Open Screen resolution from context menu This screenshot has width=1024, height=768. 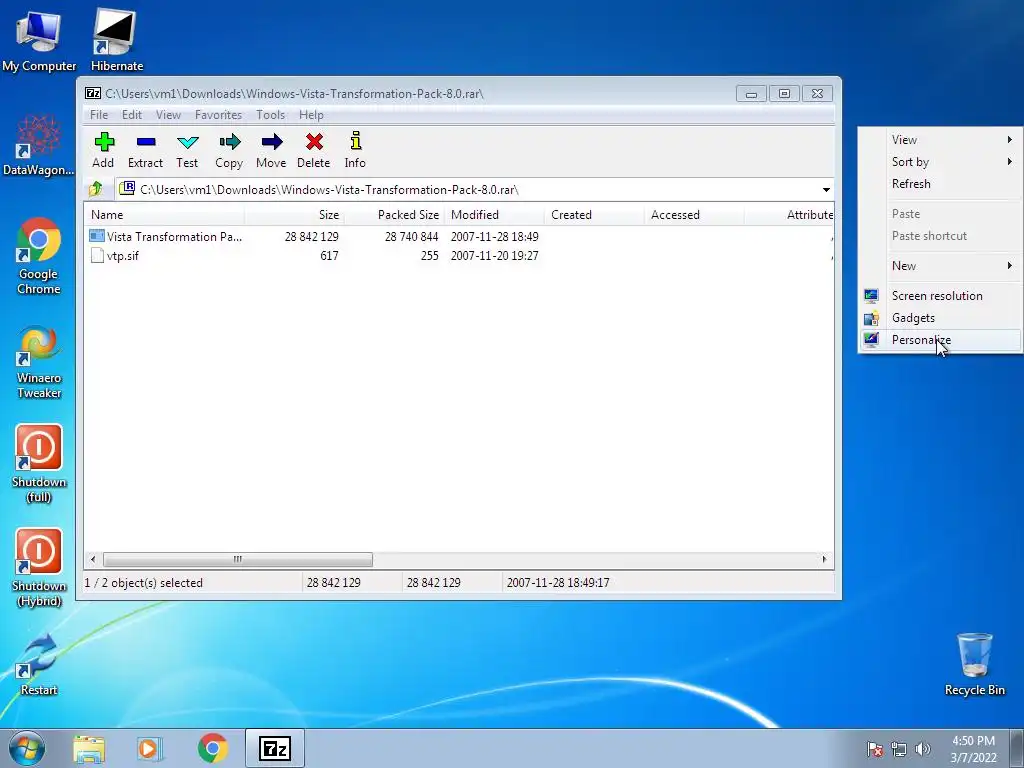[x=940, y=296]
